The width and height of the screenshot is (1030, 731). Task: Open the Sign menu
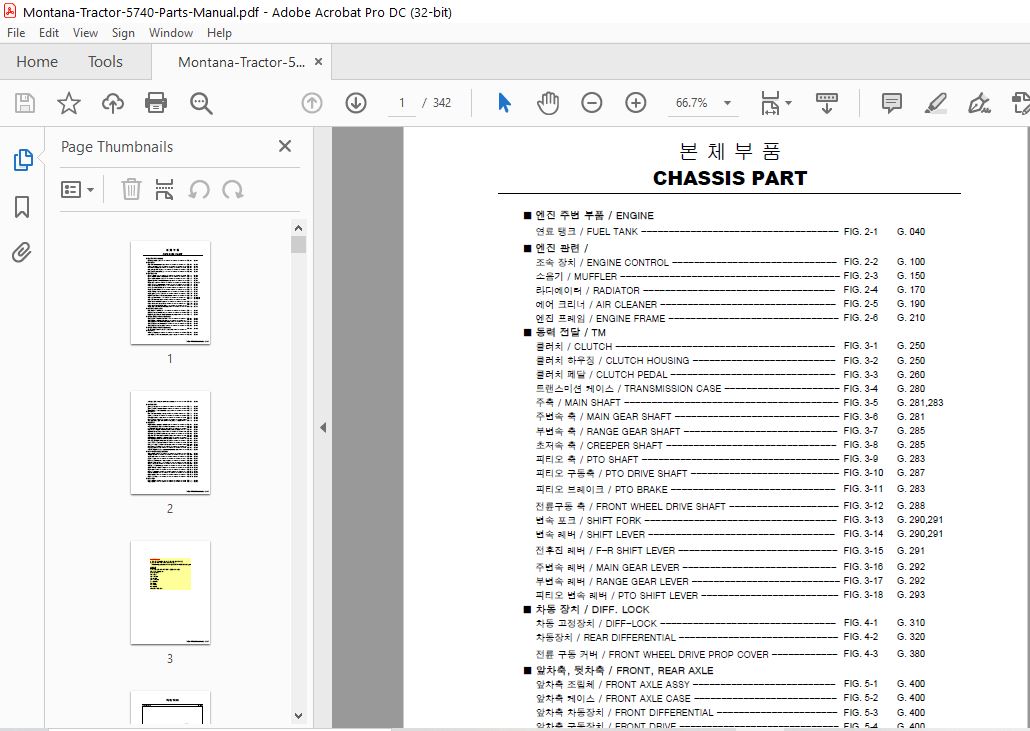point(123,33)
